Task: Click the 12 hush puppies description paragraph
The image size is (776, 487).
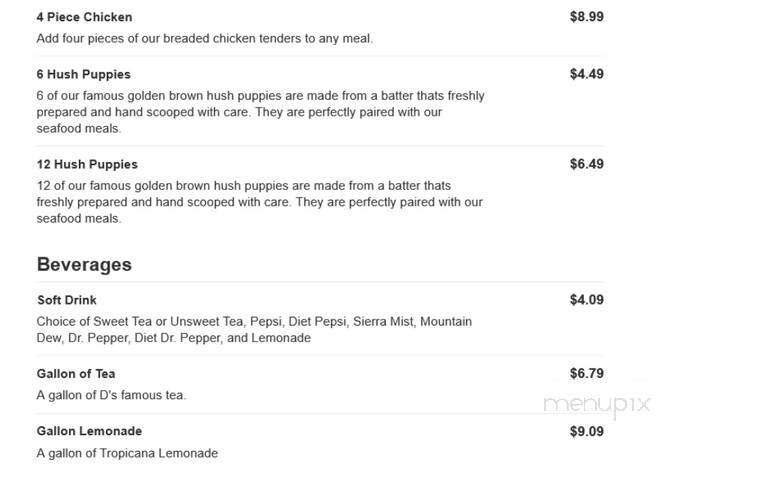Action: [x=260, y=202]
